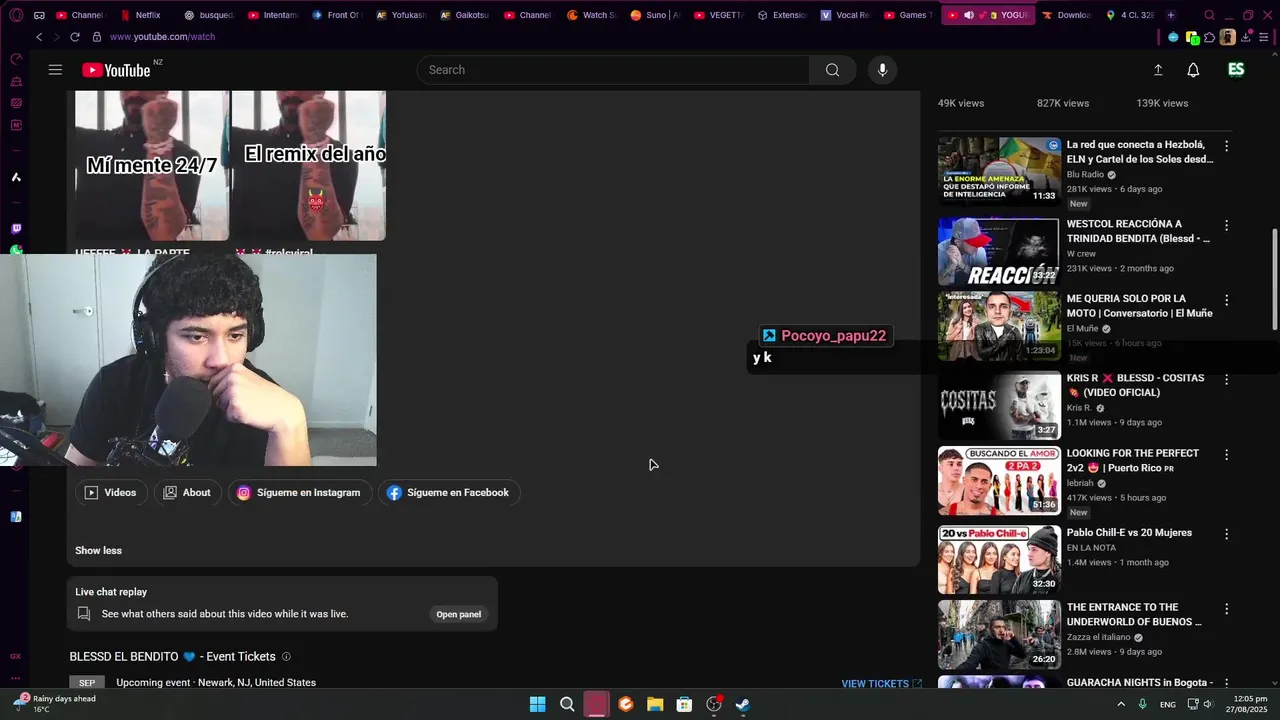
Task: Open the YouTube upload arrow icon
Action: click(x=1158, y=70)
